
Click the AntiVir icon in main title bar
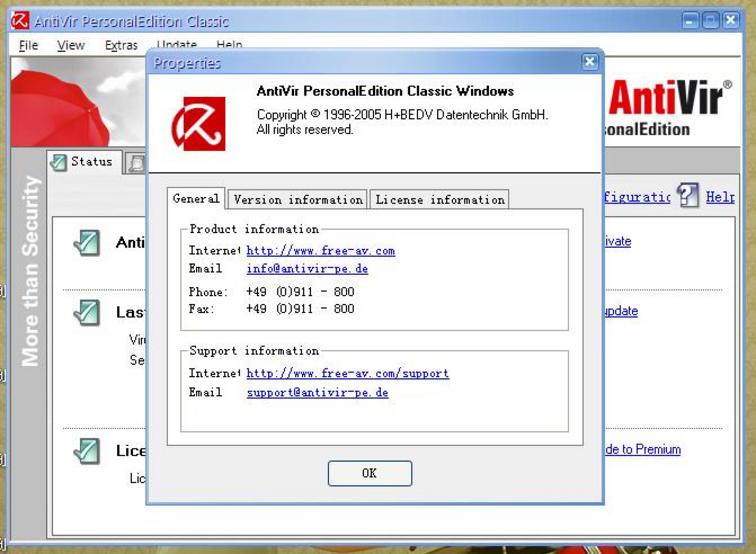(19, 20)
